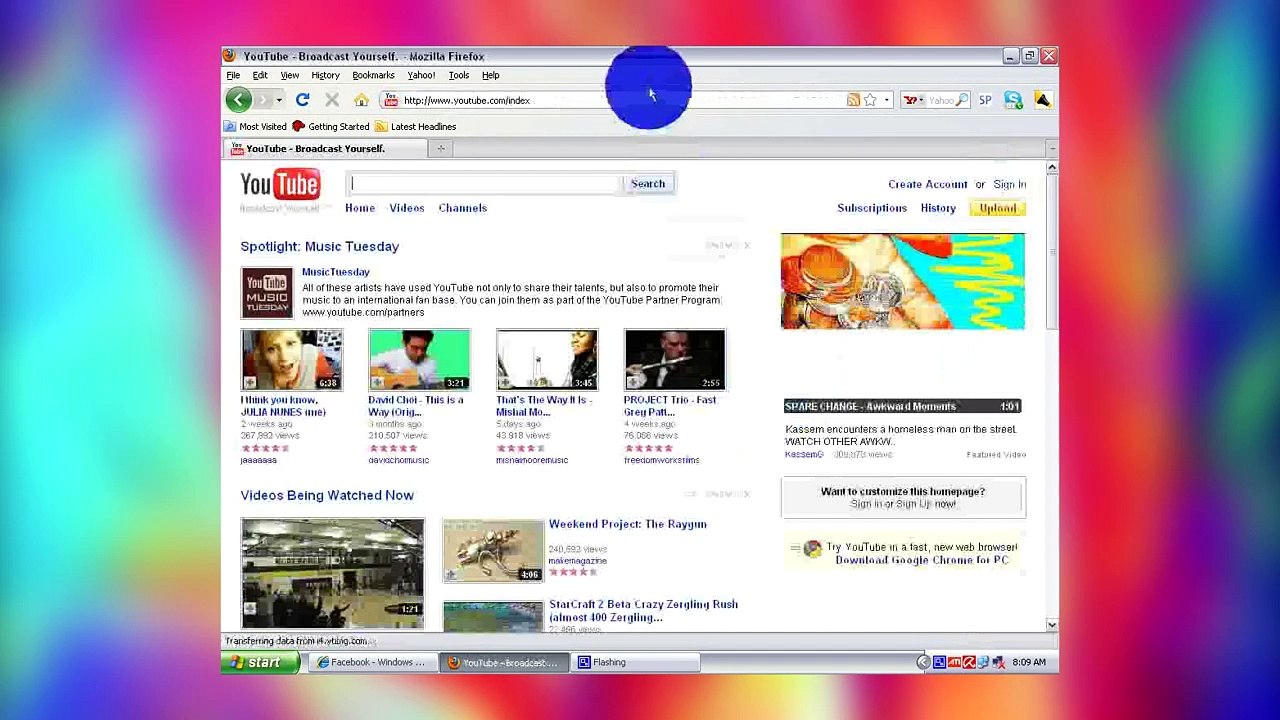The image size is (1280, 720).
Task: Open the Skype toolbar icon
Action: click(x=1013, y=100)
